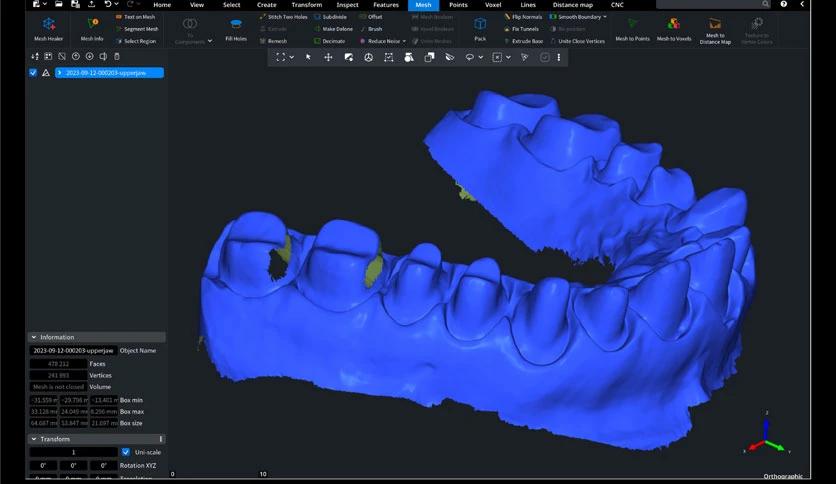Toggle visibility checkbox of upperjaw object
Screen dimensions: 836x484
pos(33,72)
